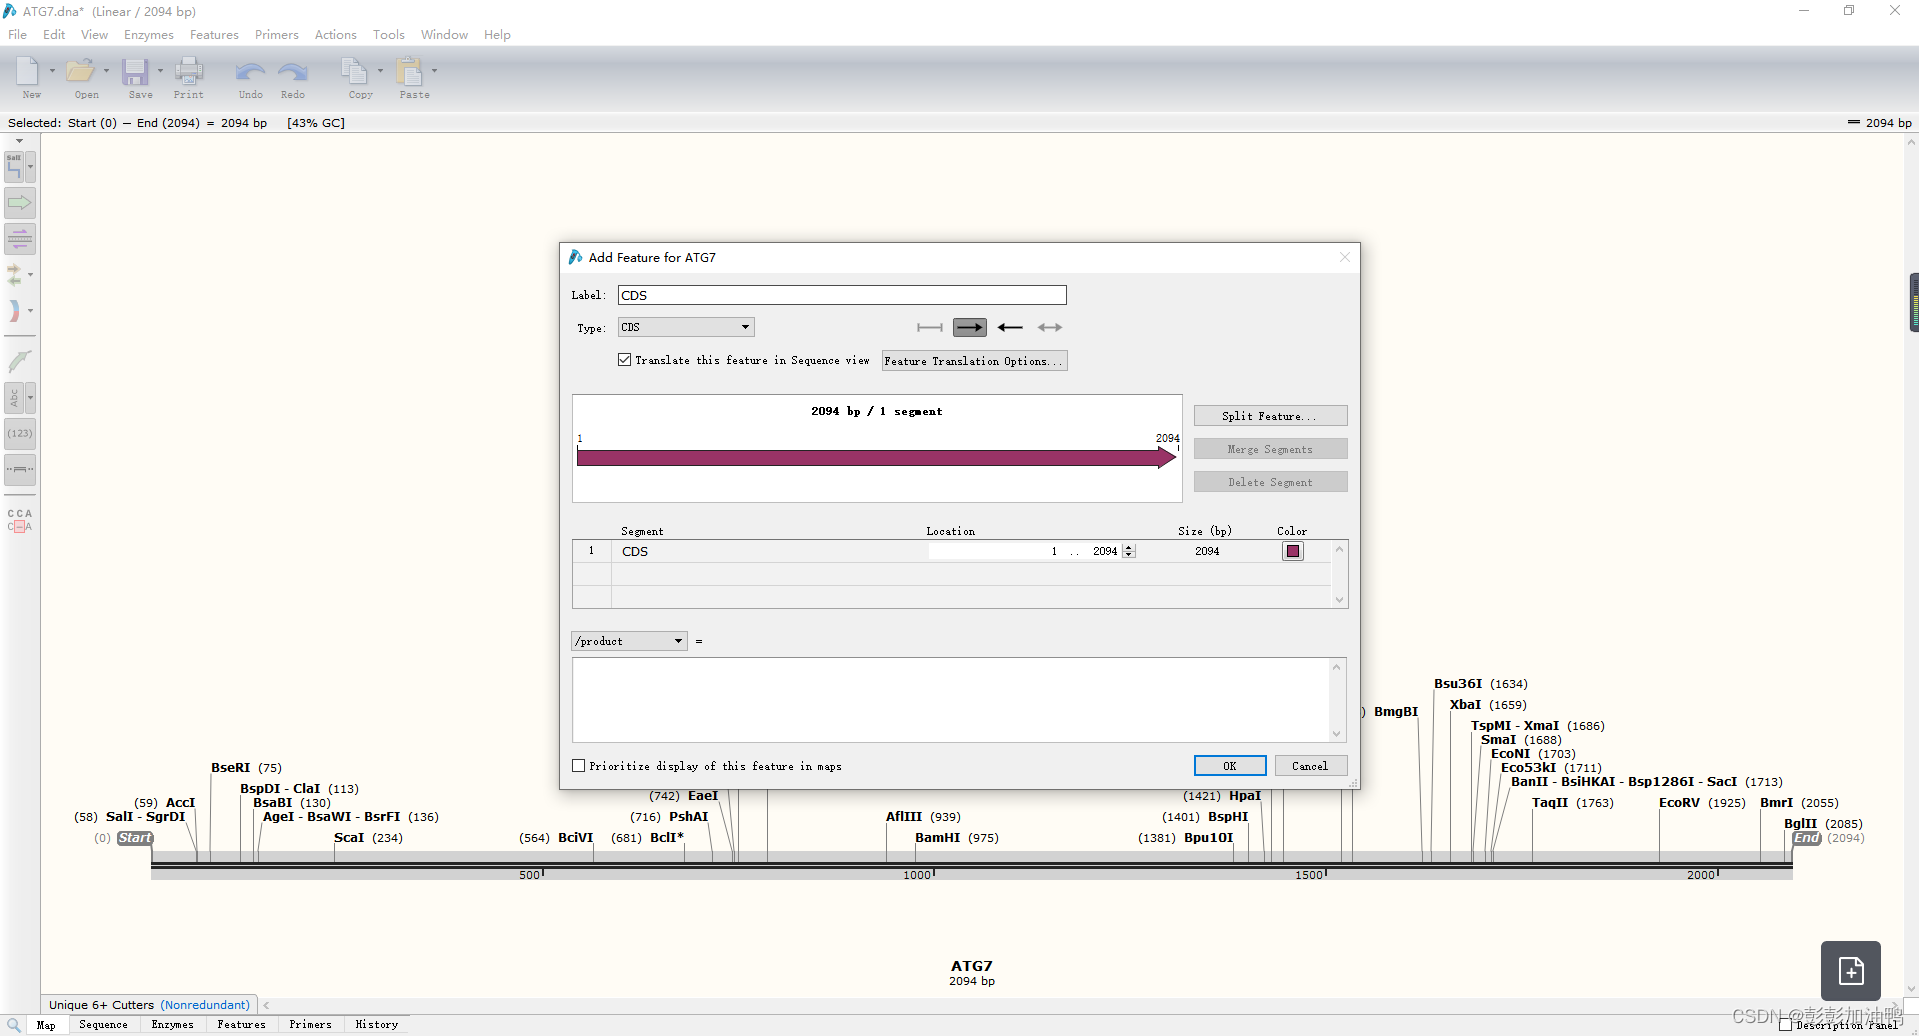Screen dimensions: 1919x1036
Task: Expand the New toolbar dropdown arrow
Action: coord(52,71)
